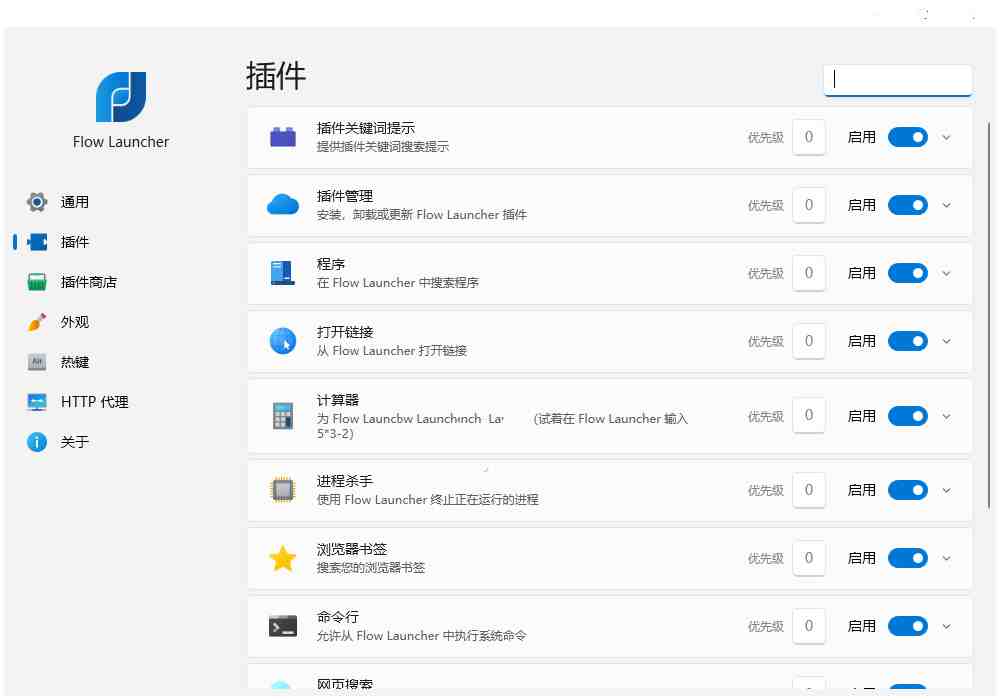Image resolution: width=1000 pixels, height=700 pixels.
Task: Click the 命令行 terminal icon
Action: [x=283, y=625]
